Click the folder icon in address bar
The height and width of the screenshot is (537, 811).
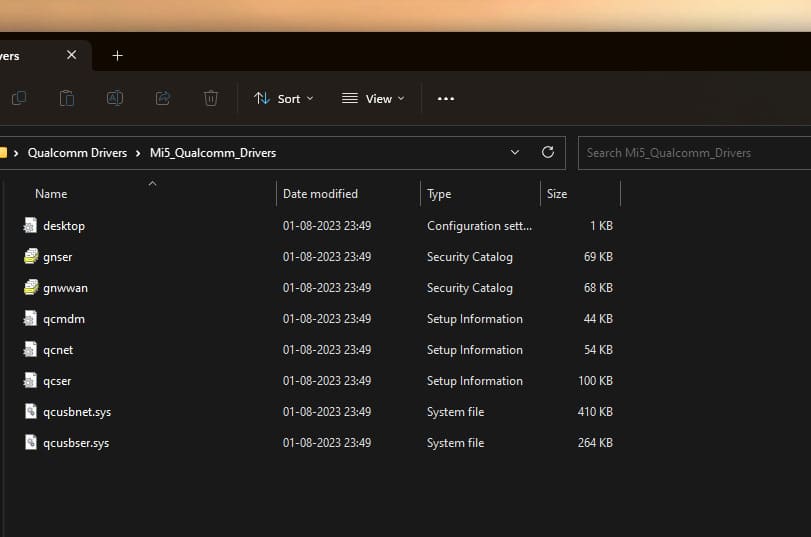tap(3, 153)
